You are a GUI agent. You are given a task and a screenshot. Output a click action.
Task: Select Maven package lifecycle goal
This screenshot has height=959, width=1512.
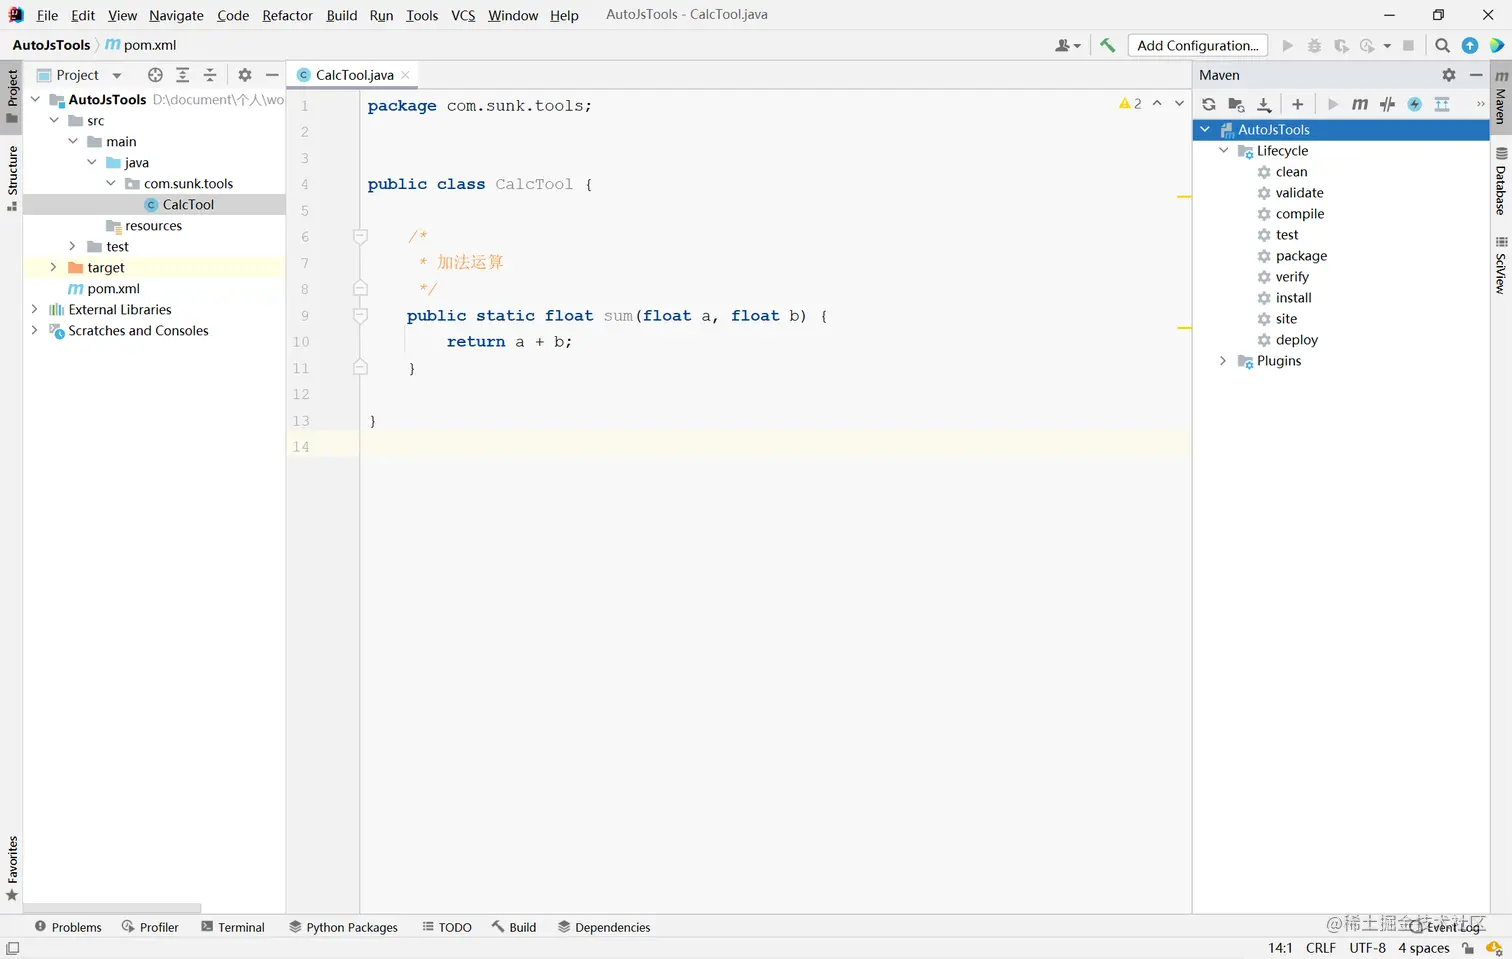pyautogui.click(x=1301, y=255)
